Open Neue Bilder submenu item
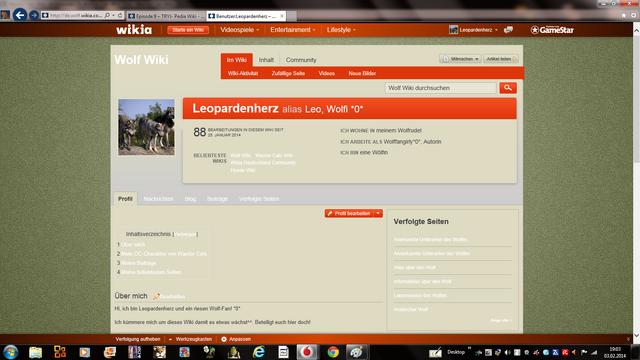Viewport: 640px width, 360px height. pyautogui.click(x=362, y=73)
